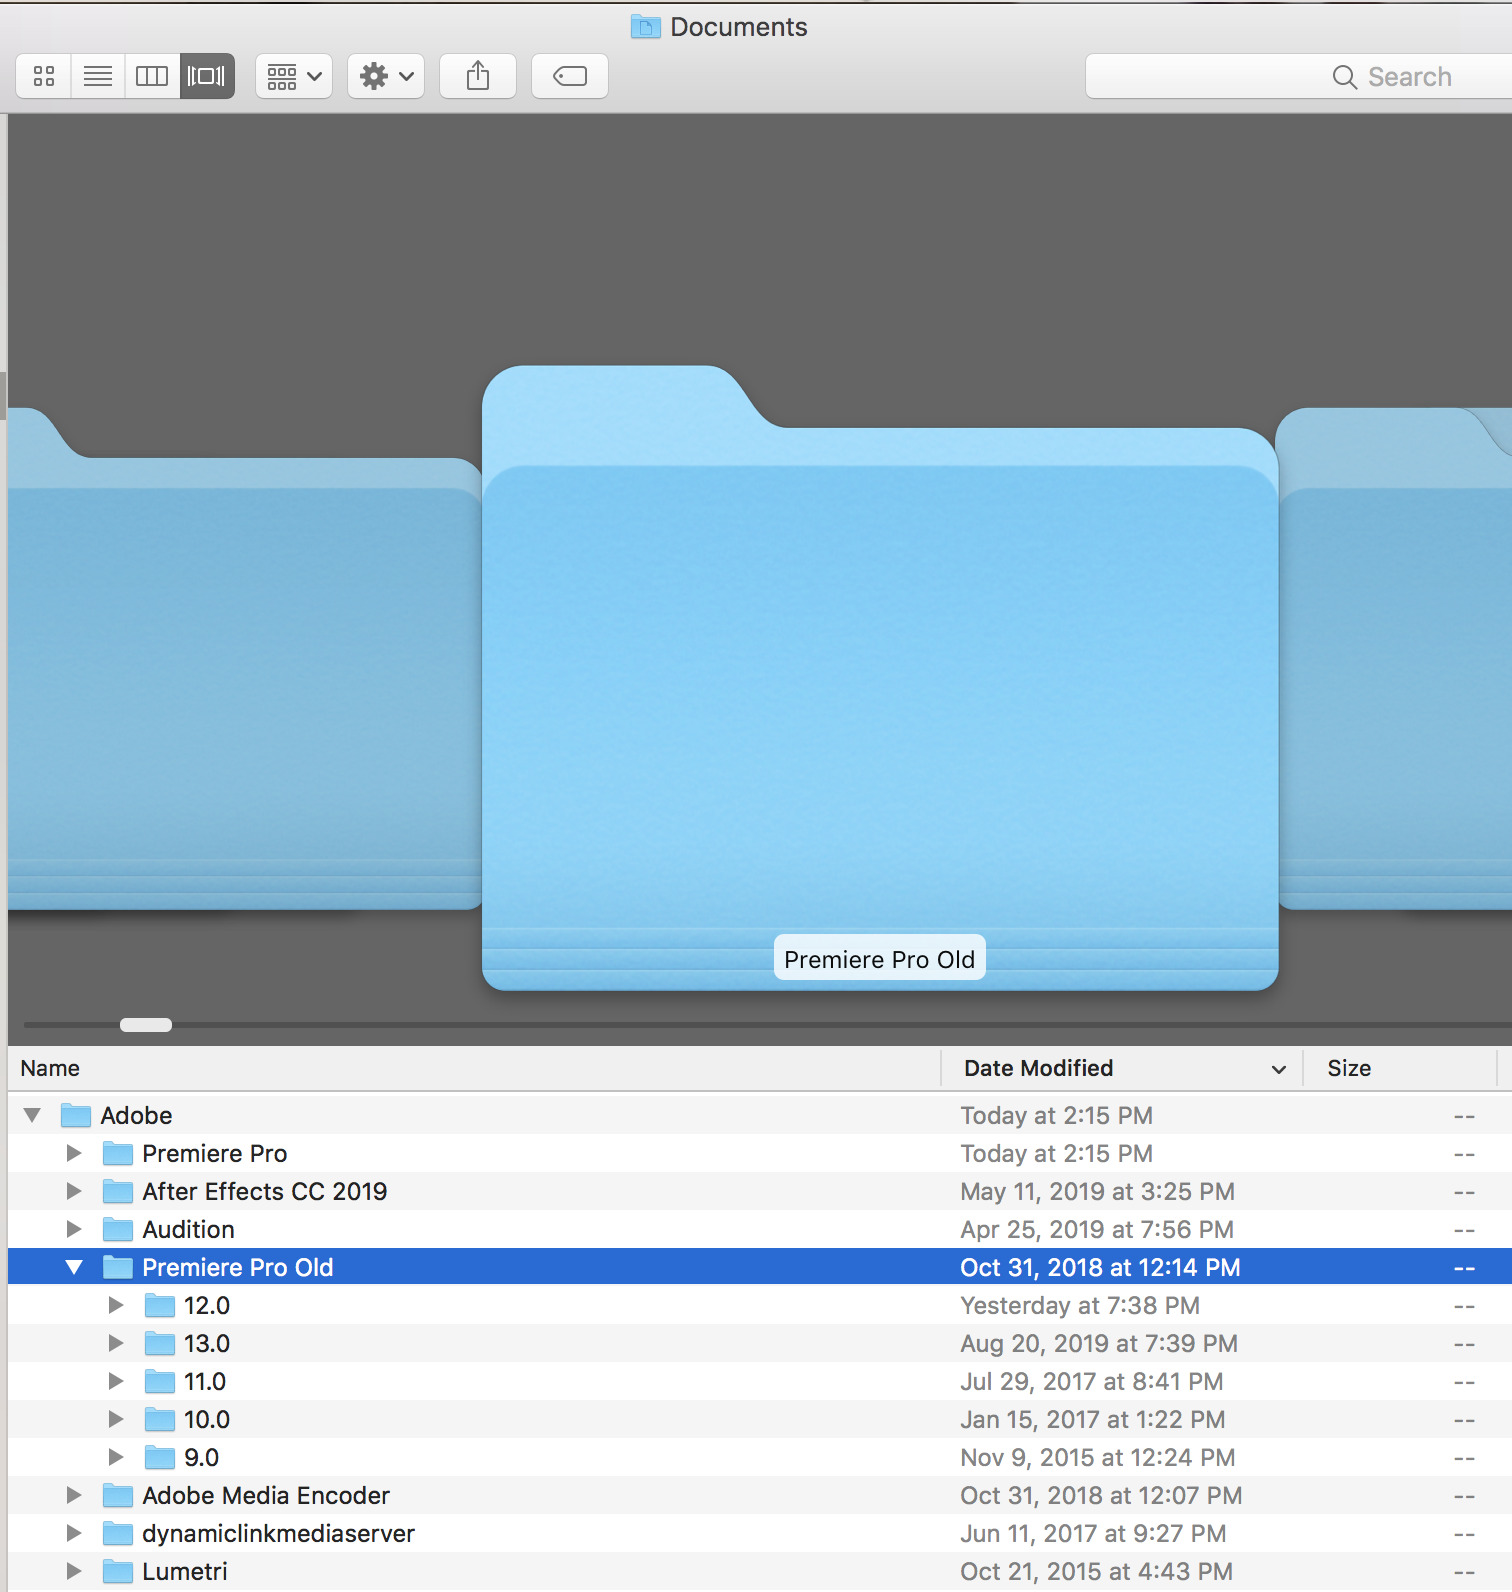The image size is (1512, 1592).
Task: Switch to Cover Flow view
Action: (x=207, y=76)
